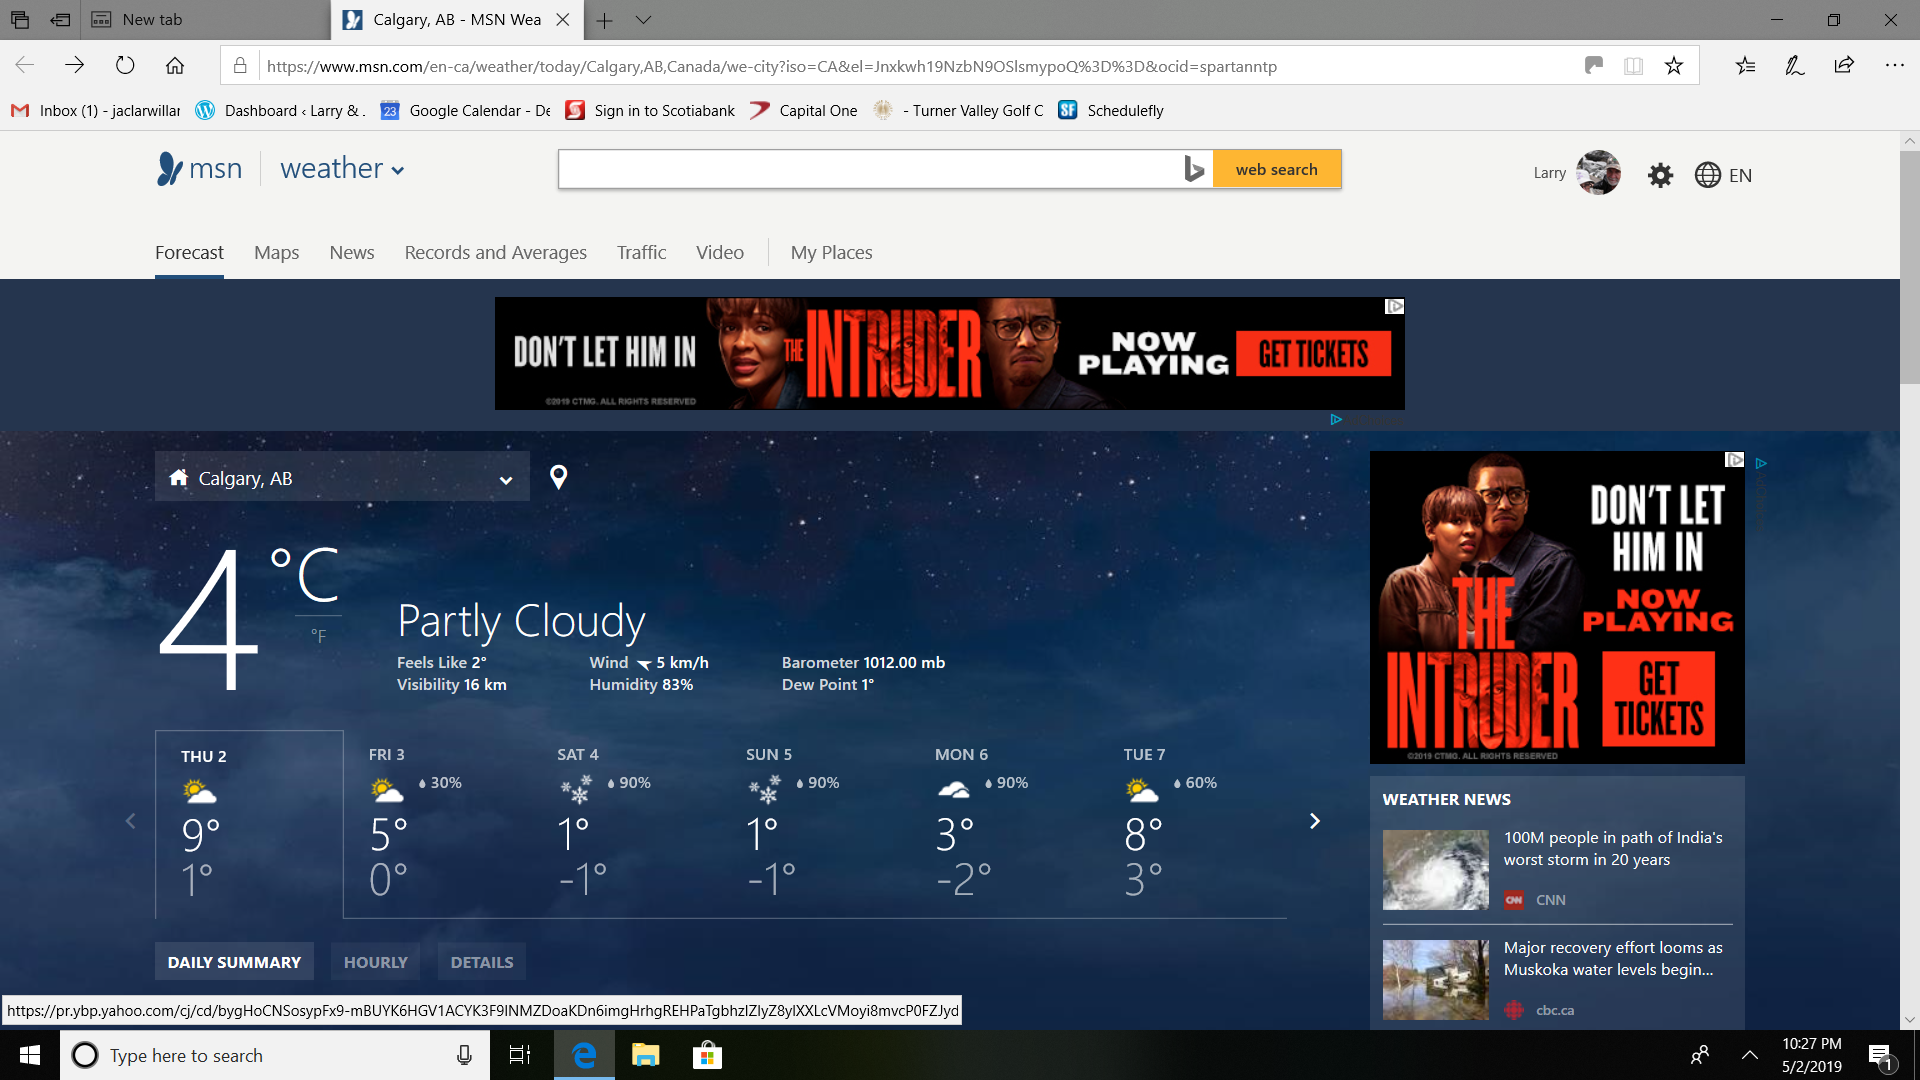This screenshot has height=1080, width=1920.
Task: Open the browser tab list chevron
Action: [x=643, y=20]
